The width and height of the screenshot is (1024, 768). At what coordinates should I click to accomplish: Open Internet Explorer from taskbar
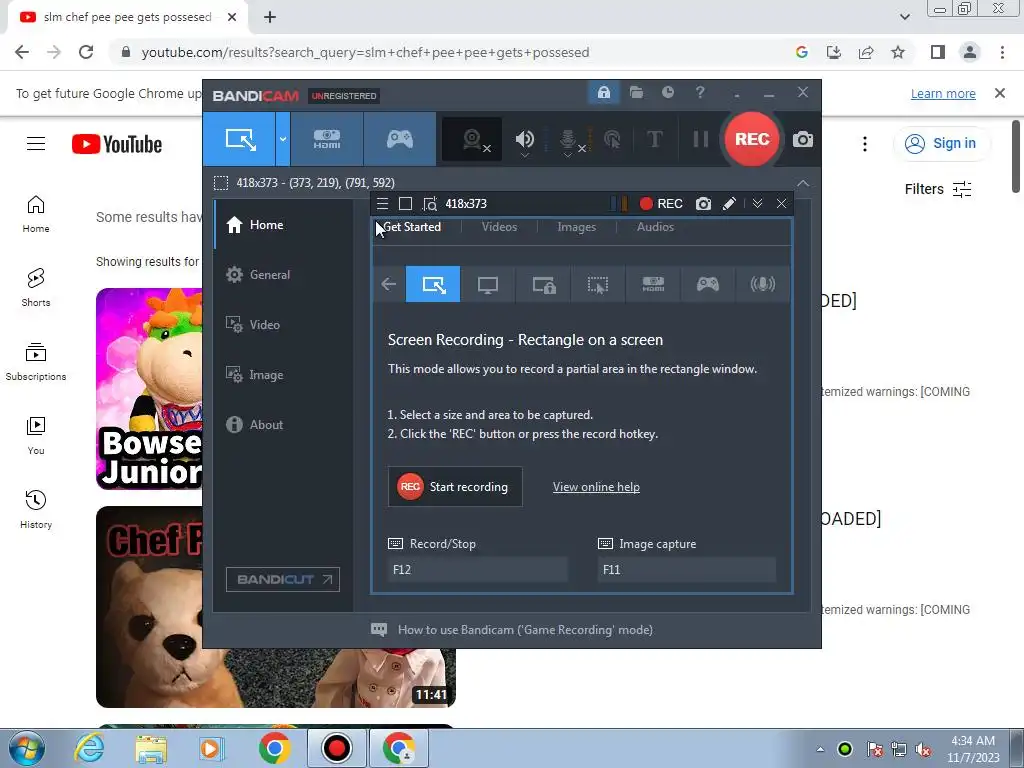click(x=89, y=748)
